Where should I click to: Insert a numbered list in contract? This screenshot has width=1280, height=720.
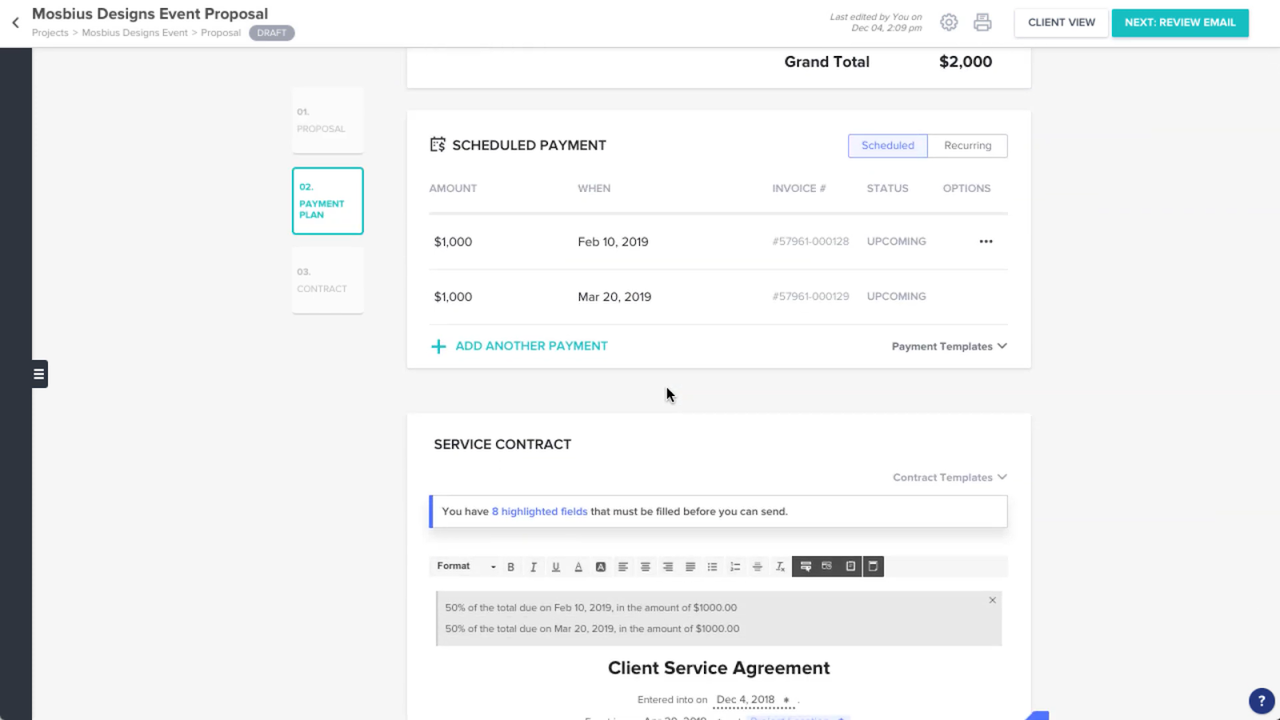coord(735,567)
